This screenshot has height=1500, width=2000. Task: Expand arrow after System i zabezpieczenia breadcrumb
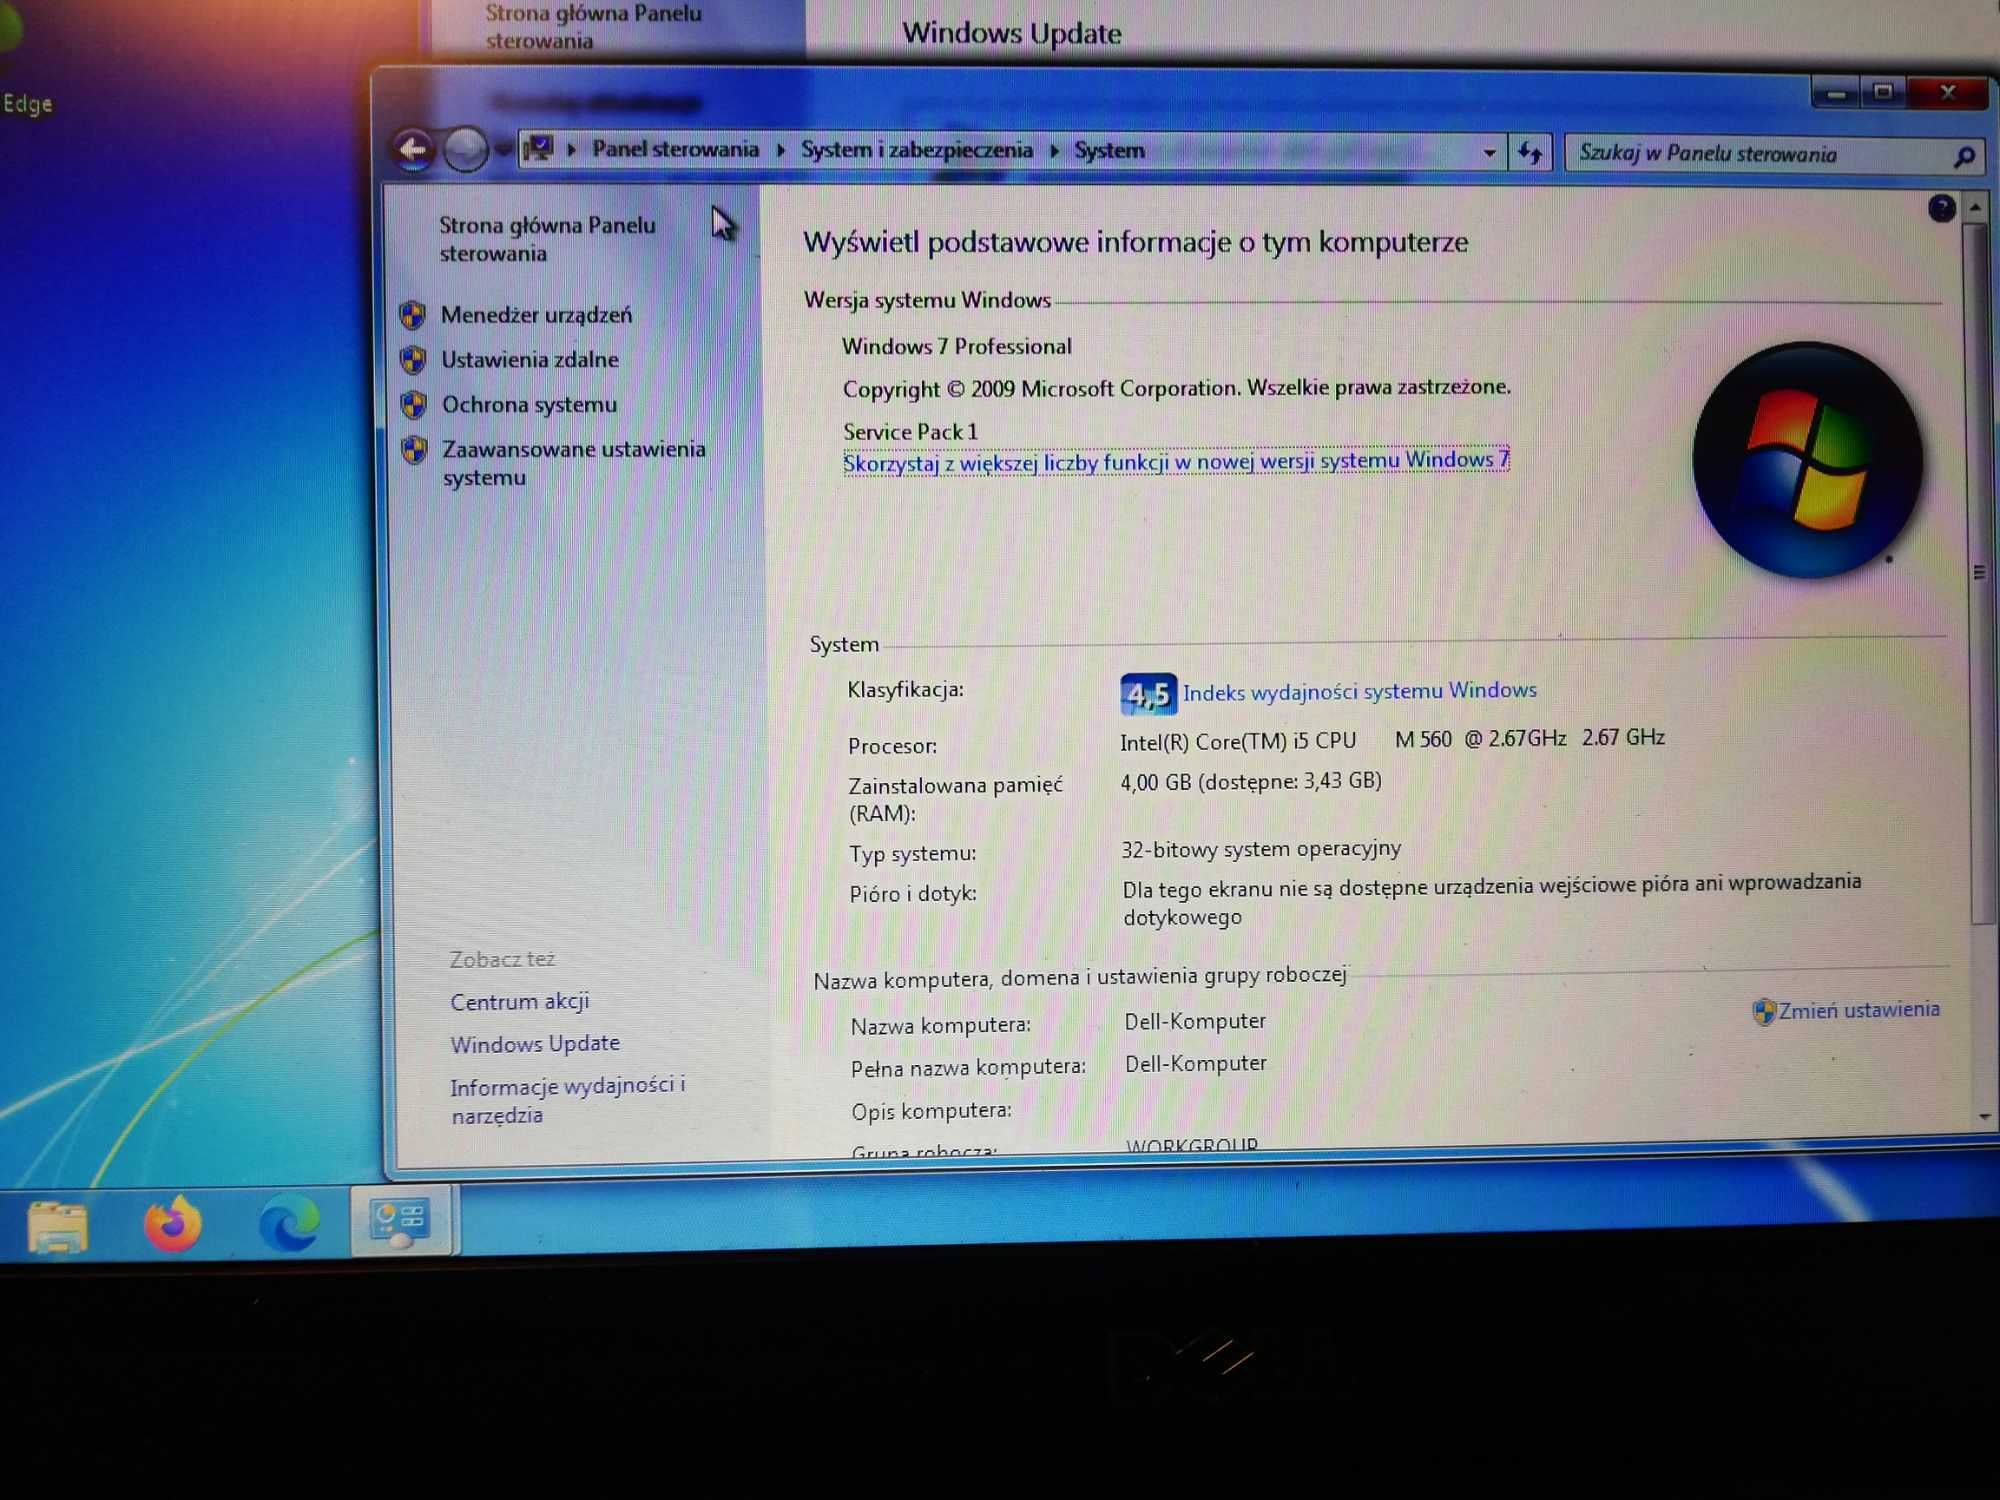click(1054, 151)
